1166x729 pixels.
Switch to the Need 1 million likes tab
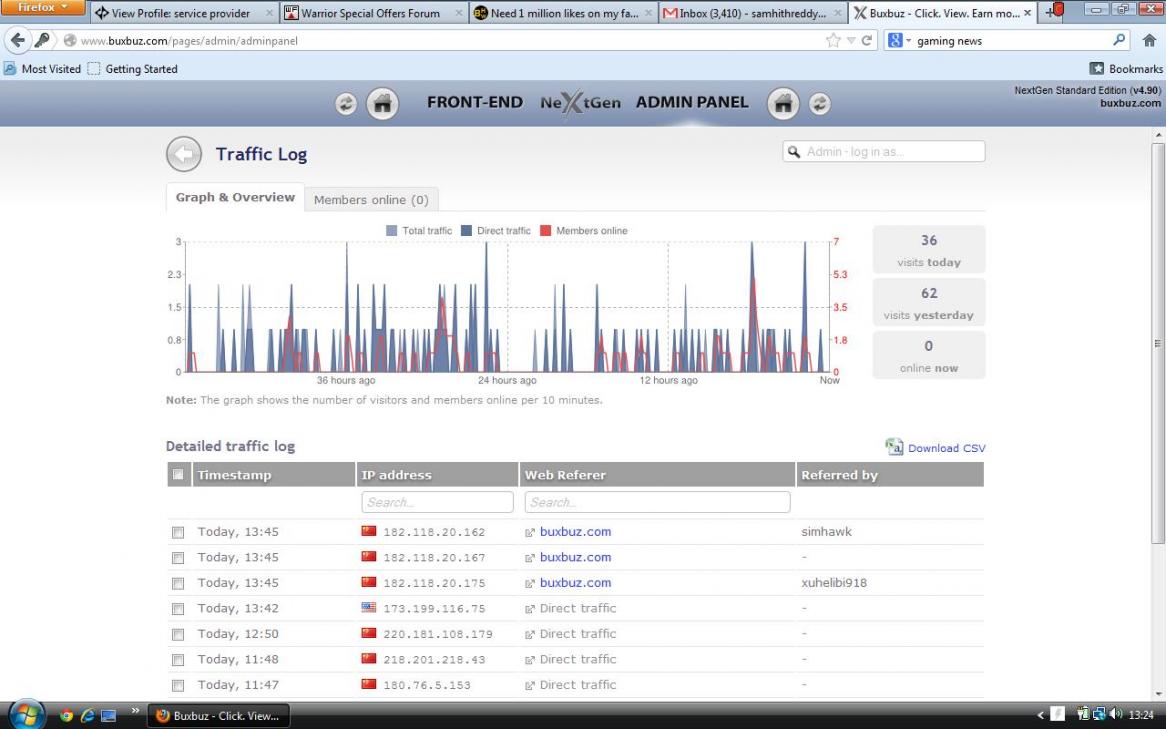pos(563,13)
